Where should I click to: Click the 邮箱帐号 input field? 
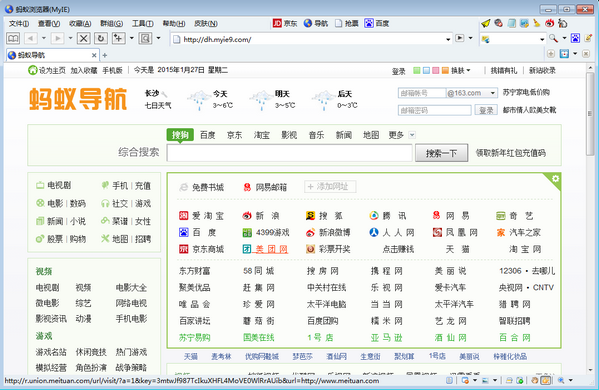point(422,93)
